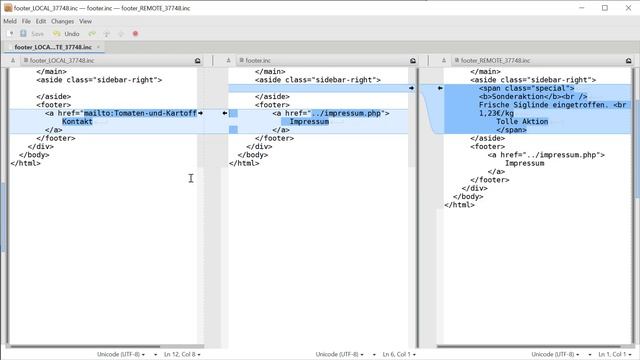
Task: Click ../impressum.php in middle pane
Action: (x=346, y=113)
